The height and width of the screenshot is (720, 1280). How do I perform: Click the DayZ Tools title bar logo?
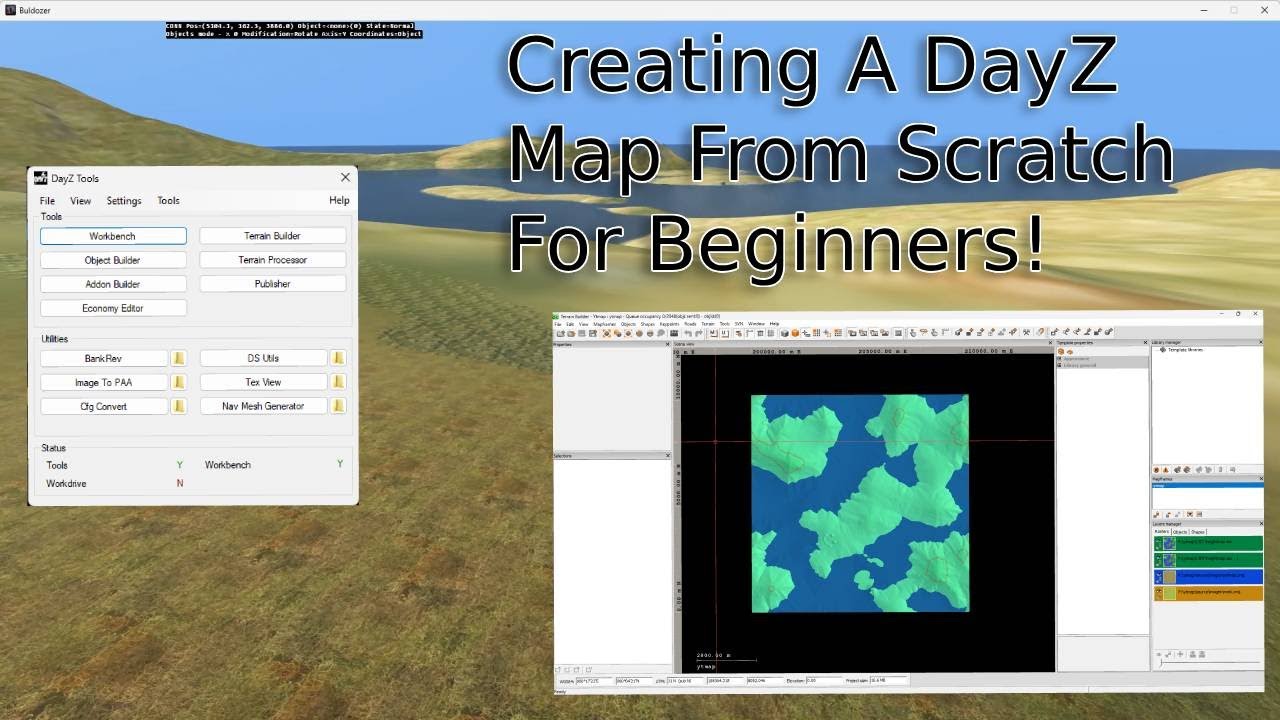pyautogui.click(x=41, y=178)
